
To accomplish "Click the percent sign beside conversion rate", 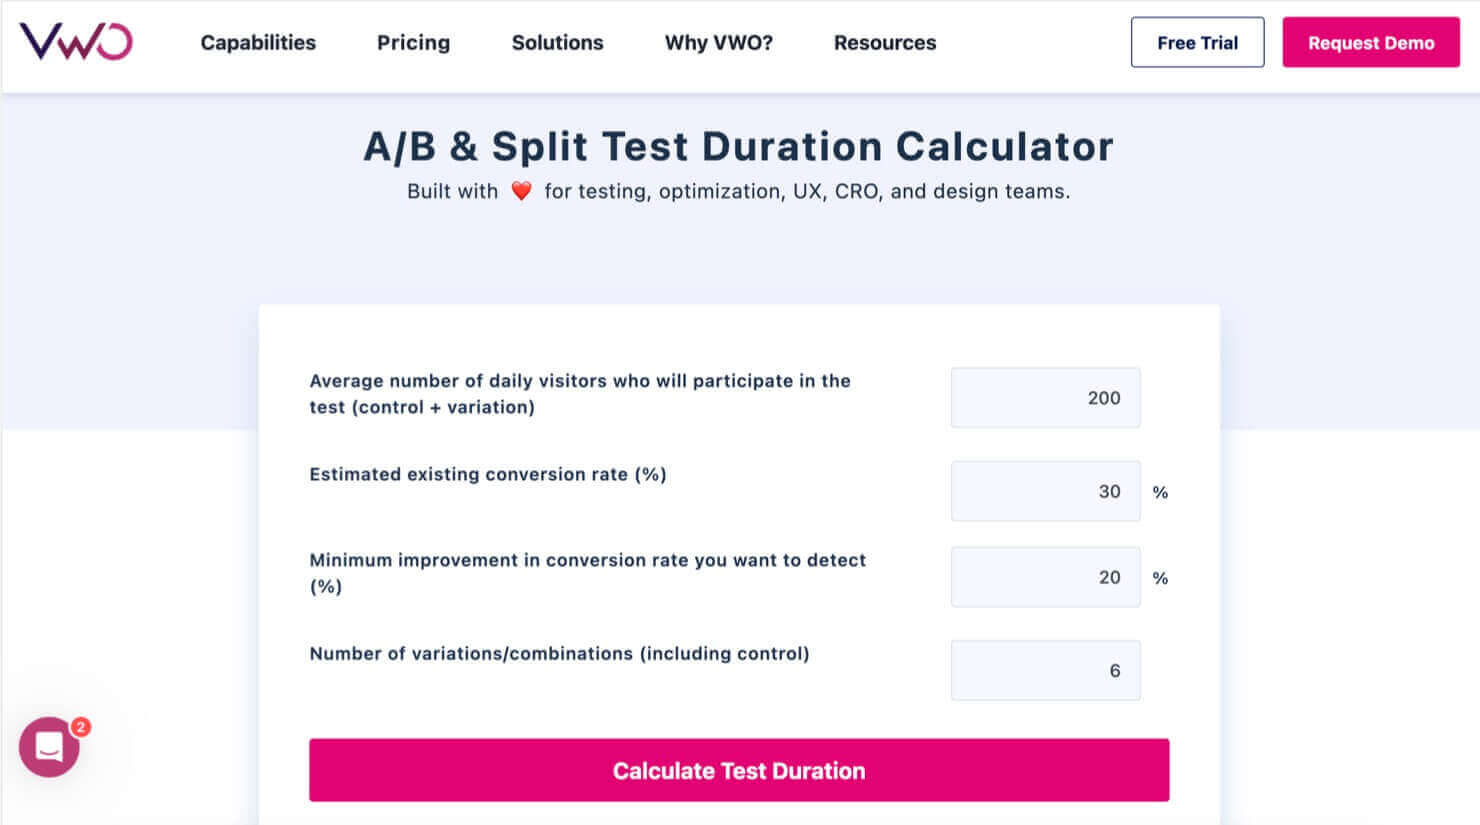I will click(1160, 491).
